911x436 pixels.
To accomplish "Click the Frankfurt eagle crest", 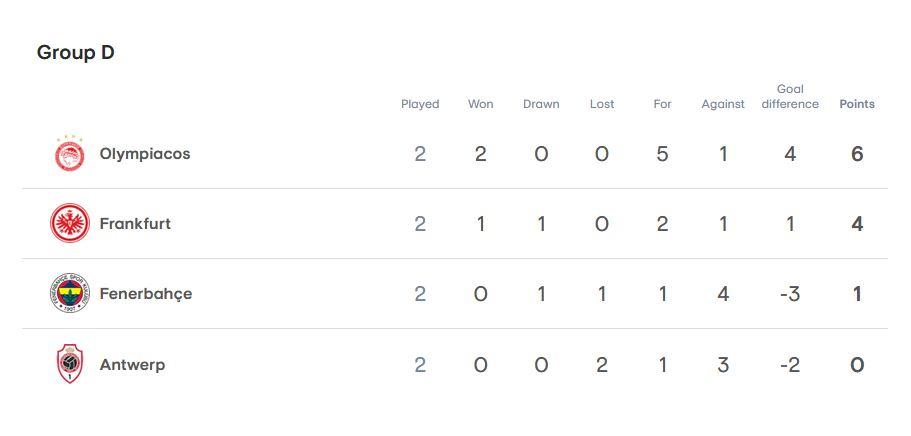I will pos(70,223).
